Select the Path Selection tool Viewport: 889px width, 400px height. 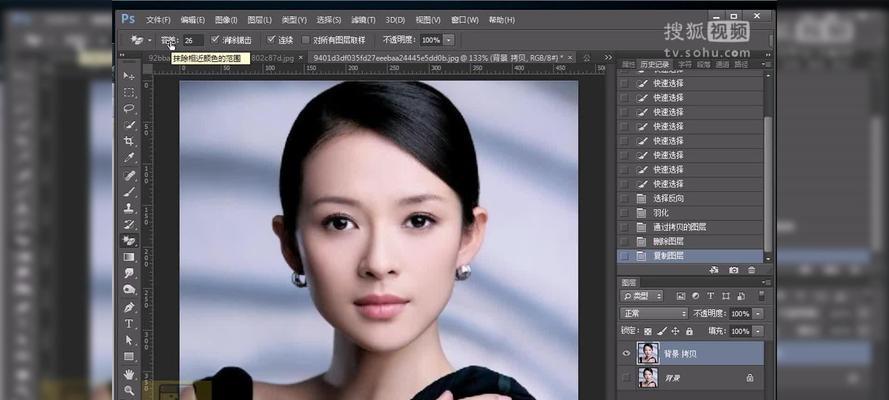pos(129,341)
